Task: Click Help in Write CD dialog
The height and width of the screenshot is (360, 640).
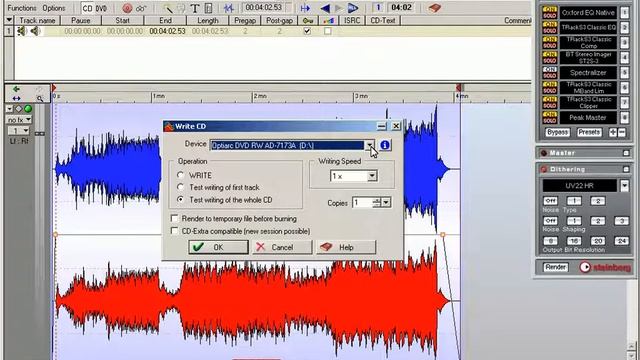Action: (x=346, y=247)
